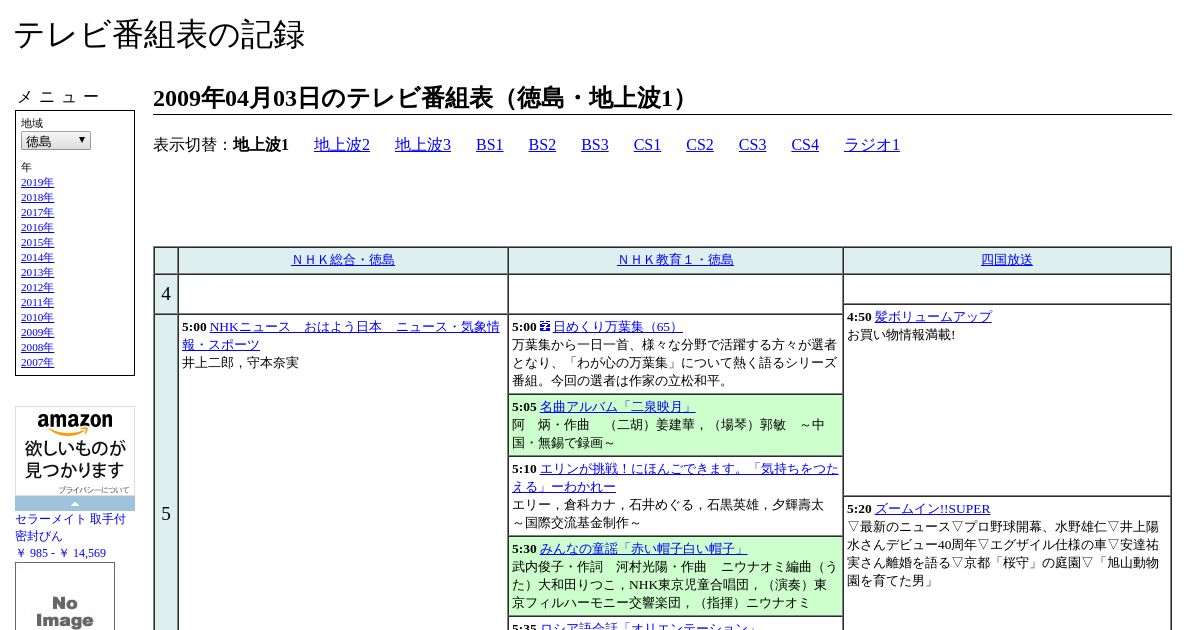Open 日めくり万葉集（65） program link

click(618, 327)
